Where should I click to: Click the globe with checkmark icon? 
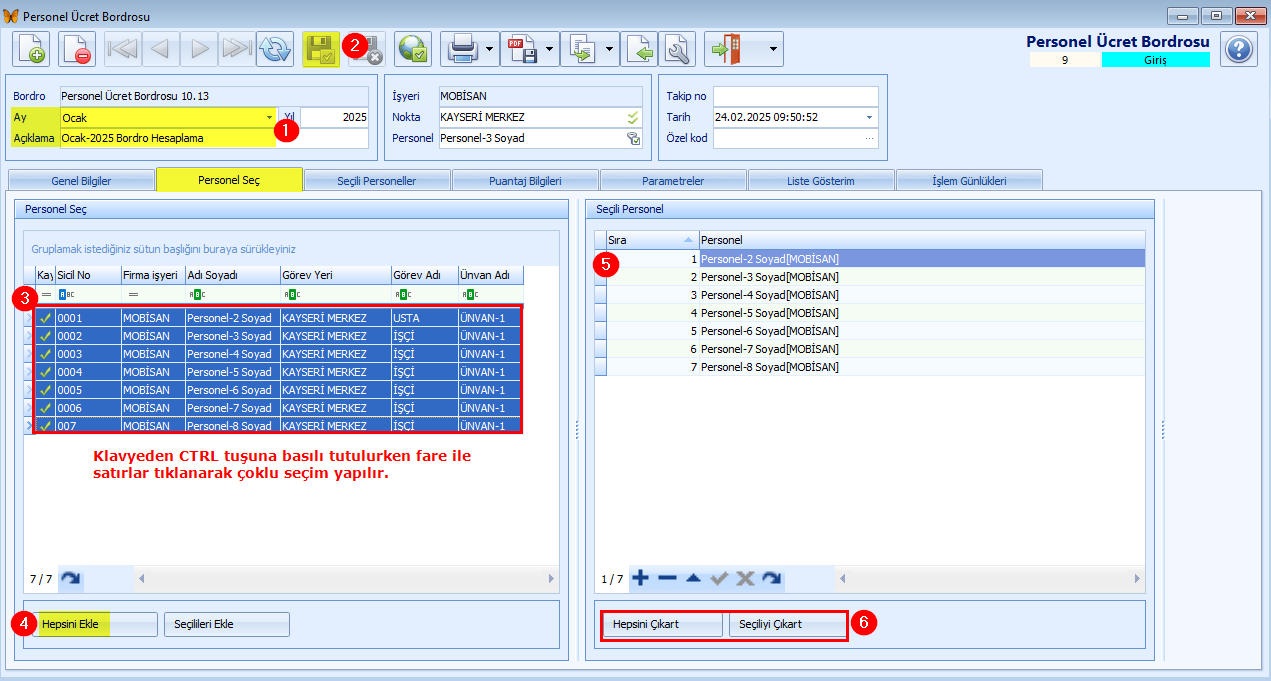pos(413,49)
